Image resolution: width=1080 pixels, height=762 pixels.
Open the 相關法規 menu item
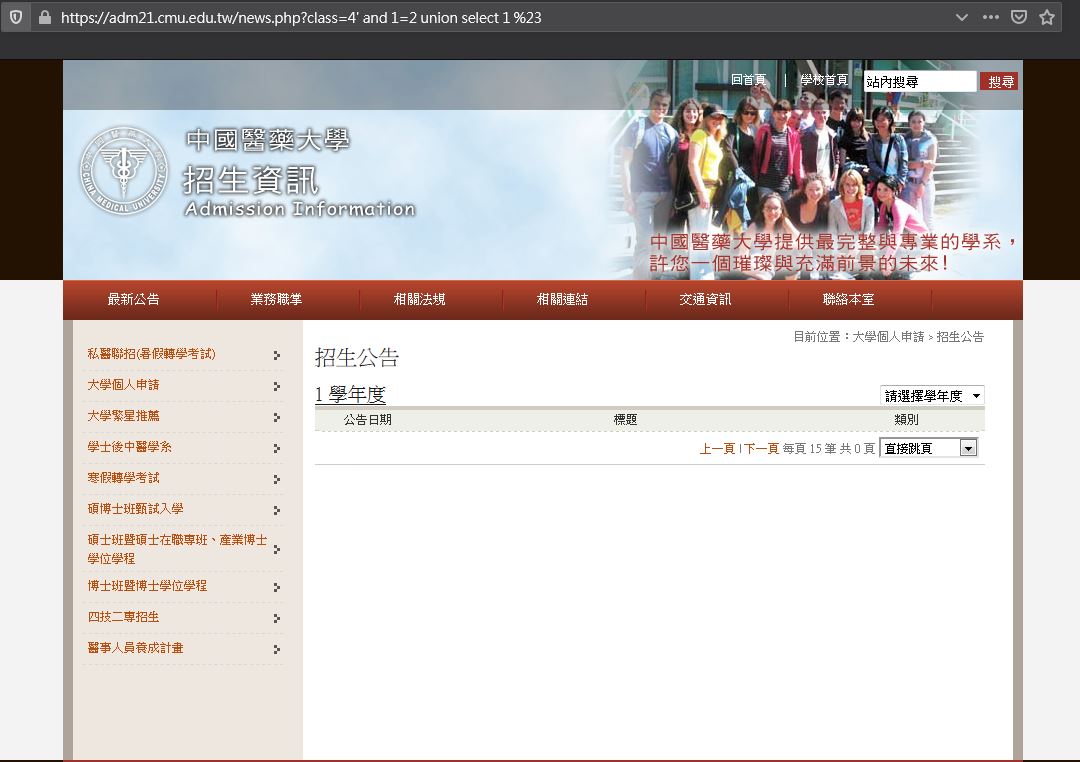point(419,299)
